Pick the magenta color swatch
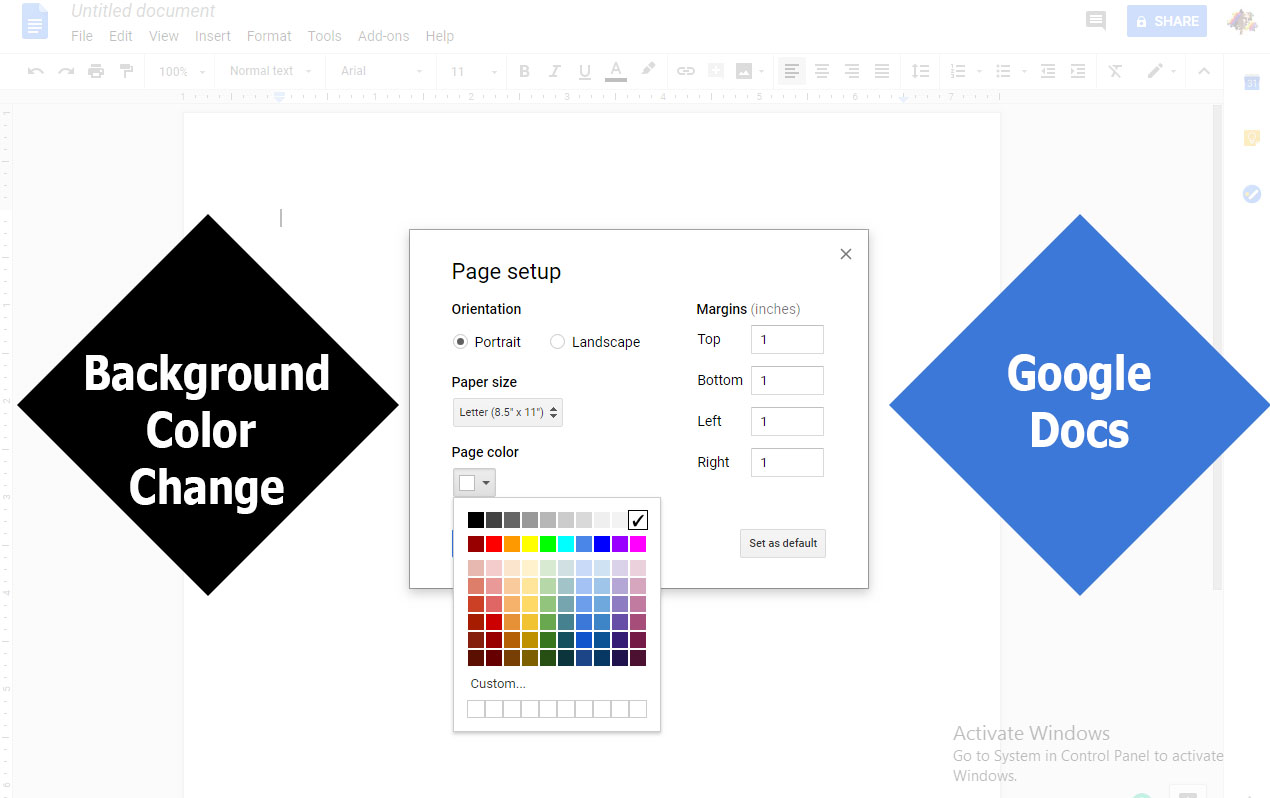Viewport: 1270px width, 798px height. point(638,544)
